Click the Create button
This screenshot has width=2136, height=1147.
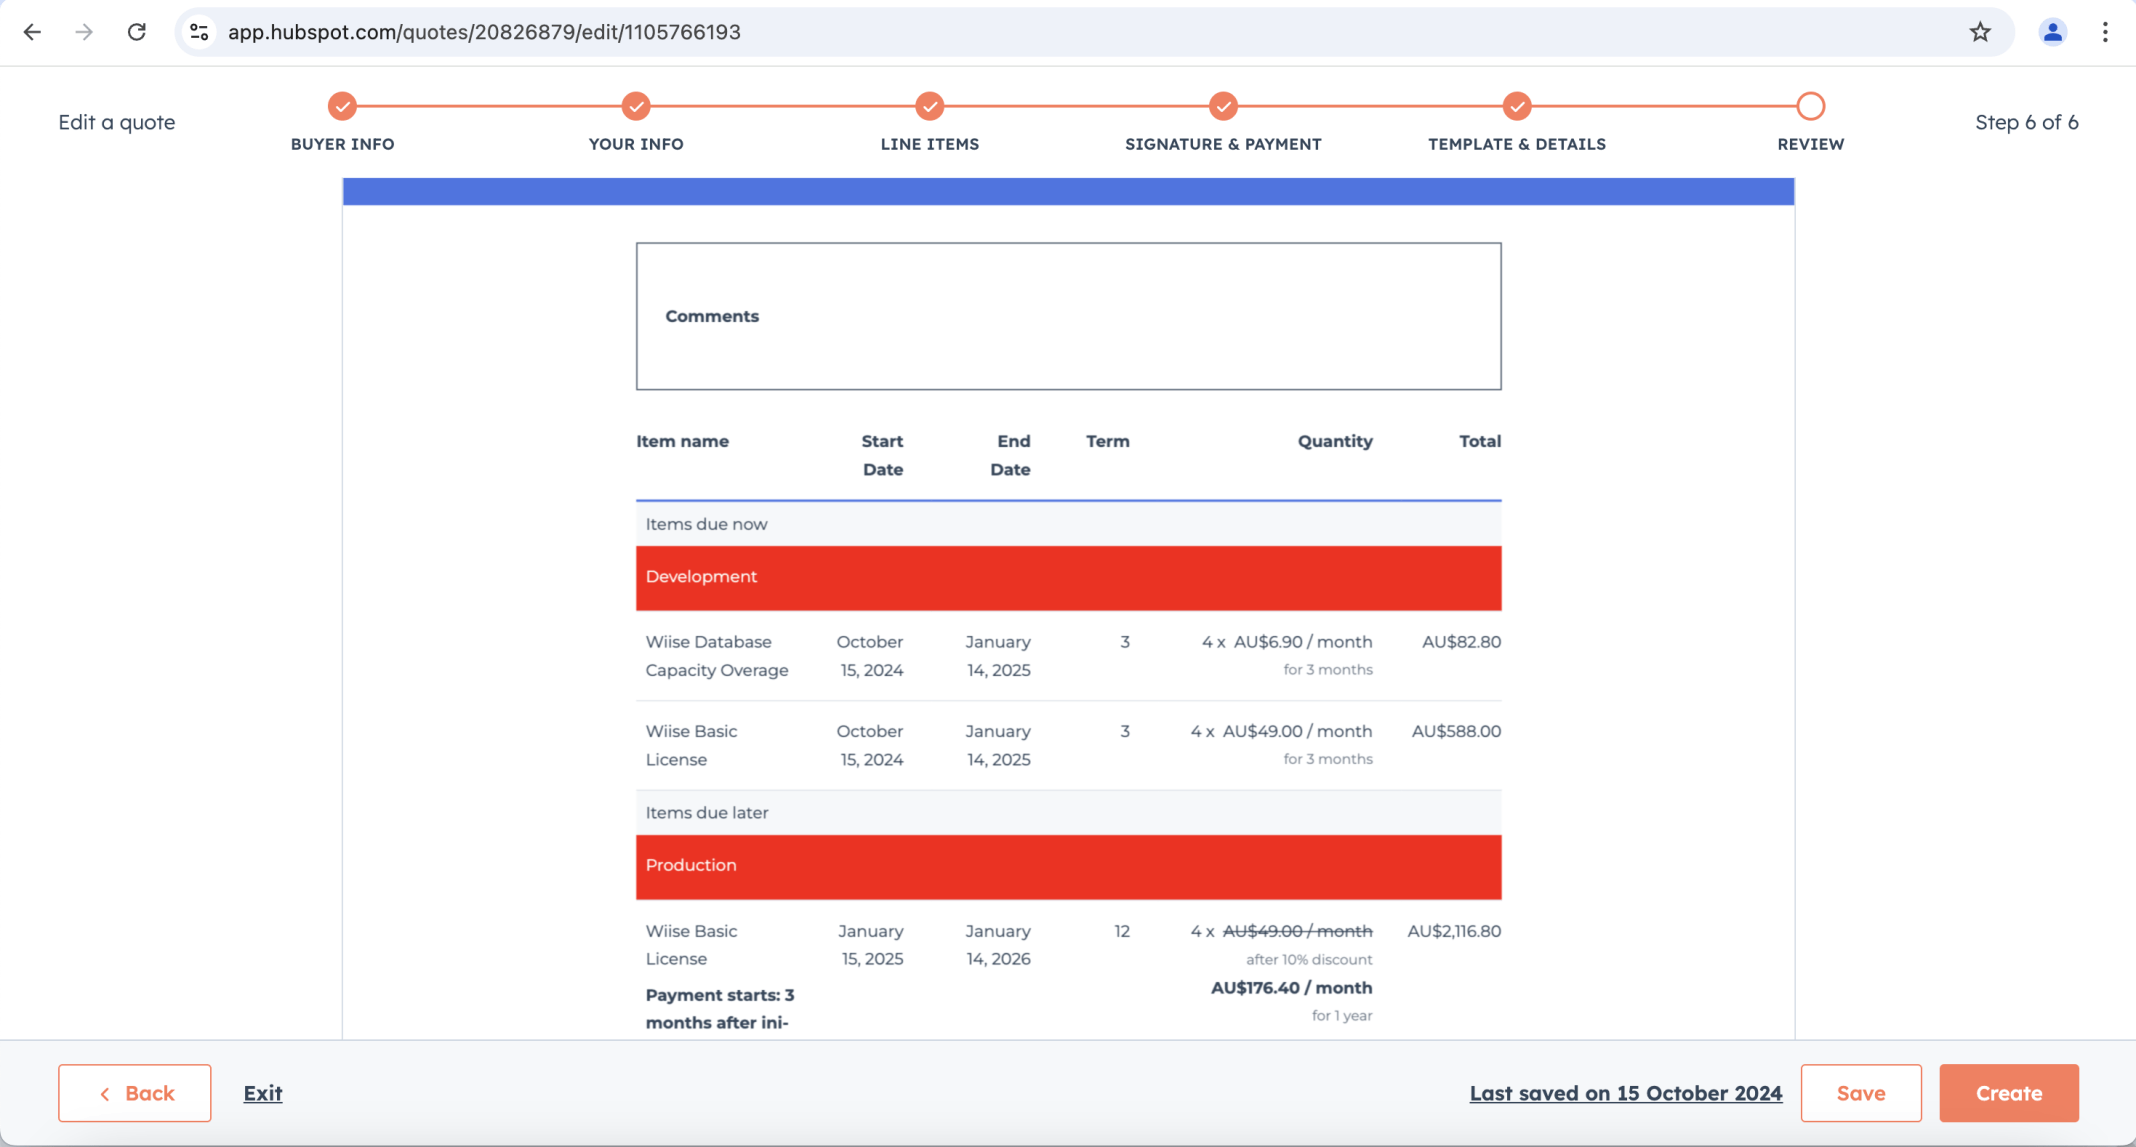pyautogui.click(x=2009, y=1093)
